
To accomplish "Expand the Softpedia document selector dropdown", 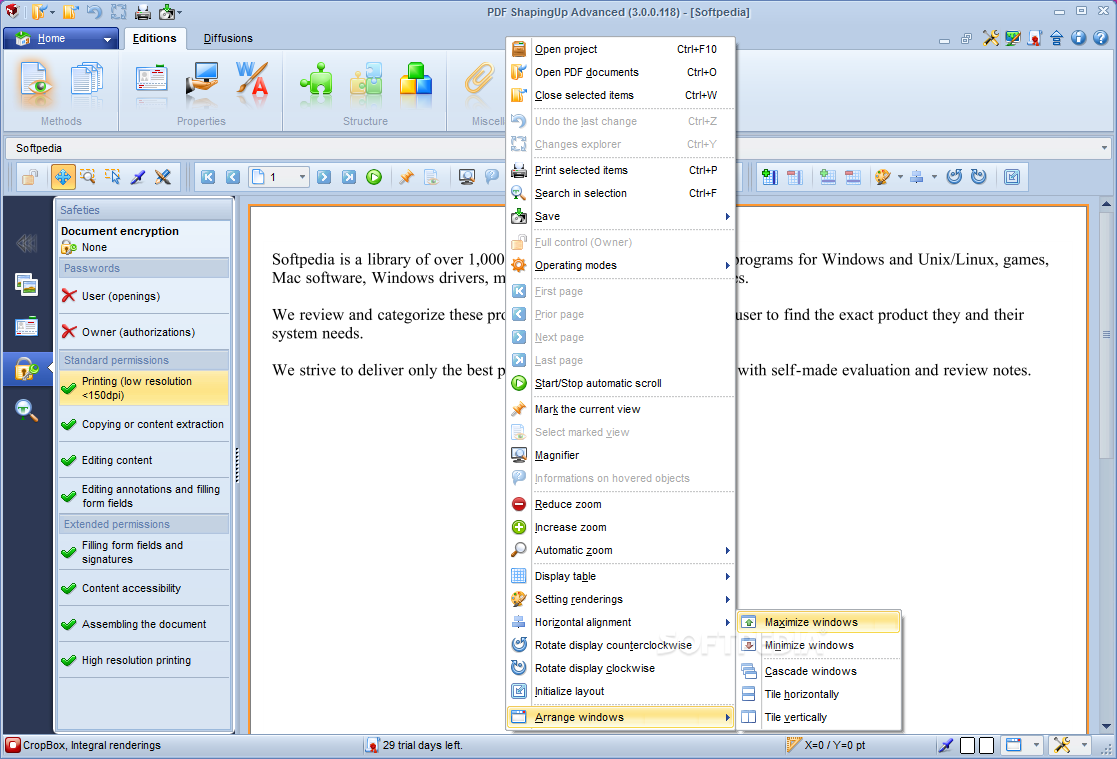I will click(x=1103, y=148).
